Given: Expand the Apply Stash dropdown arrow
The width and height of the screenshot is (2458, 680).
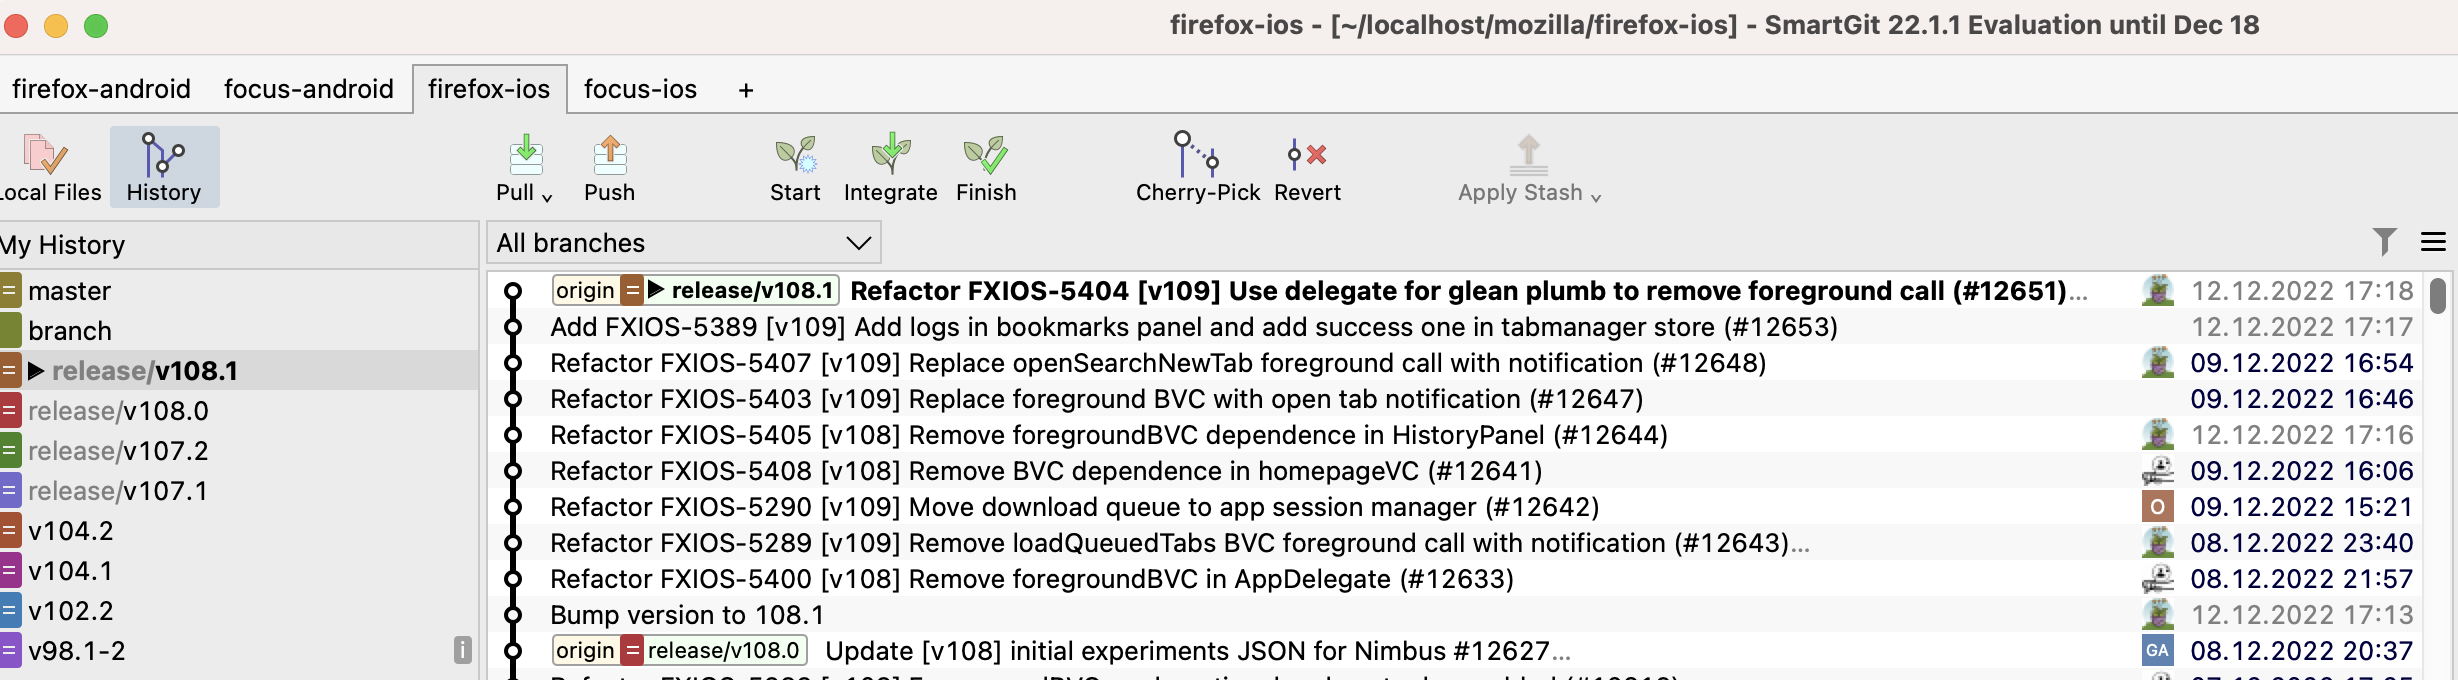Looking at the screenshot, I should coord(1596,197).
